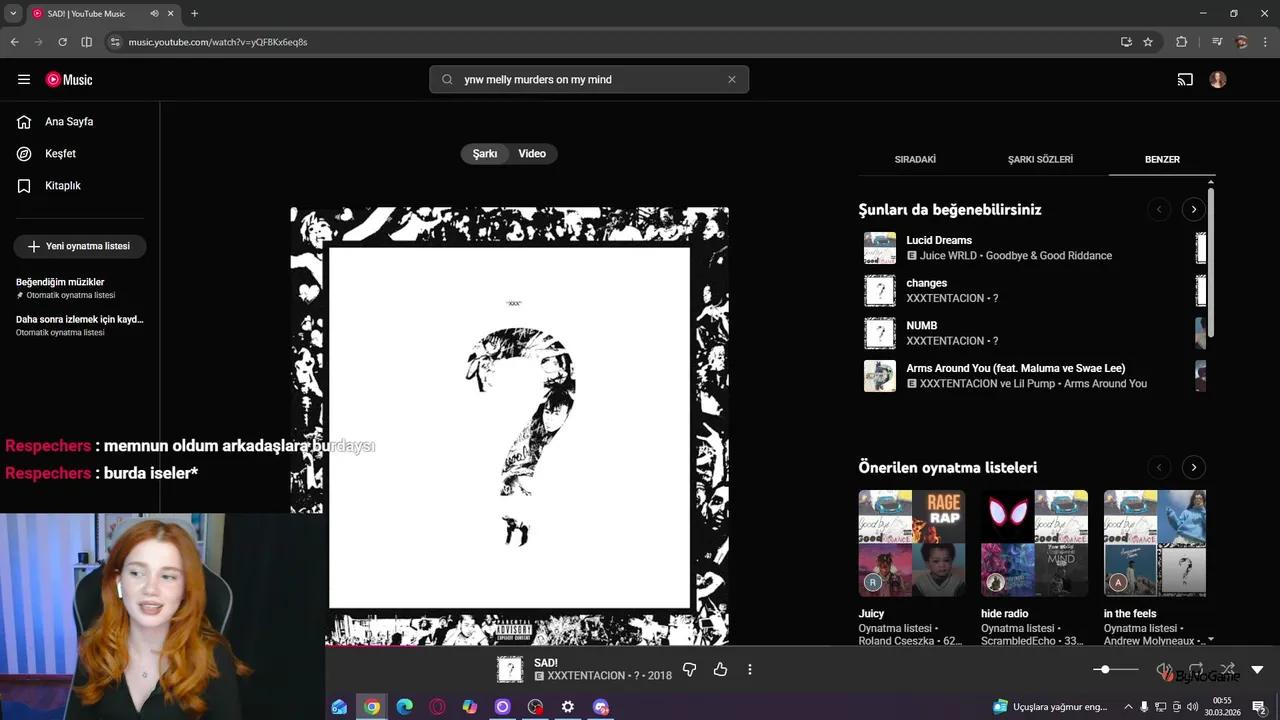The height and width of the screenshot is (720, 1280).
Task: Toggle shuffle in player bar
Action: point(1227,669)
